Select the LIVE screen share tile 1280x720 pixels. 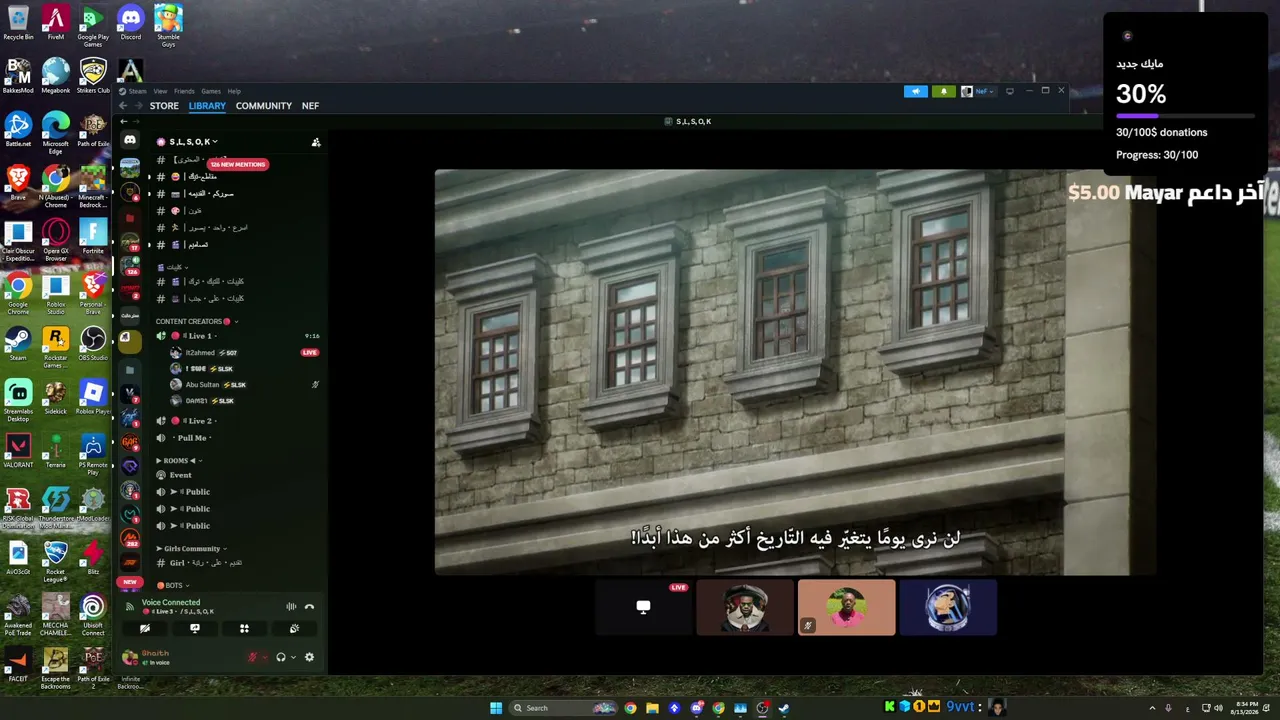click(643, 607)
